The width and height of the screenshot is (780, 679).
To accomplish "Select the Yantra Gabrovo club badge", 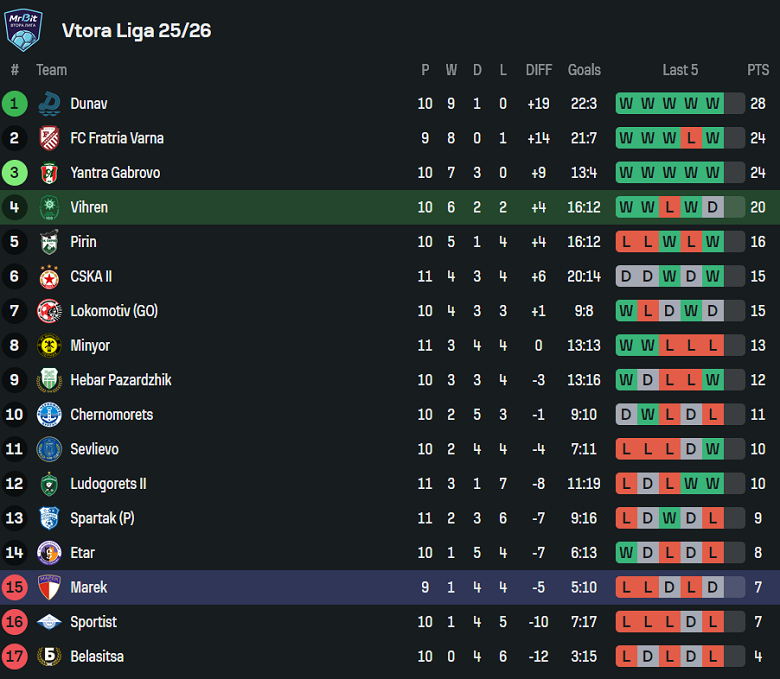I will click(49, 173).
